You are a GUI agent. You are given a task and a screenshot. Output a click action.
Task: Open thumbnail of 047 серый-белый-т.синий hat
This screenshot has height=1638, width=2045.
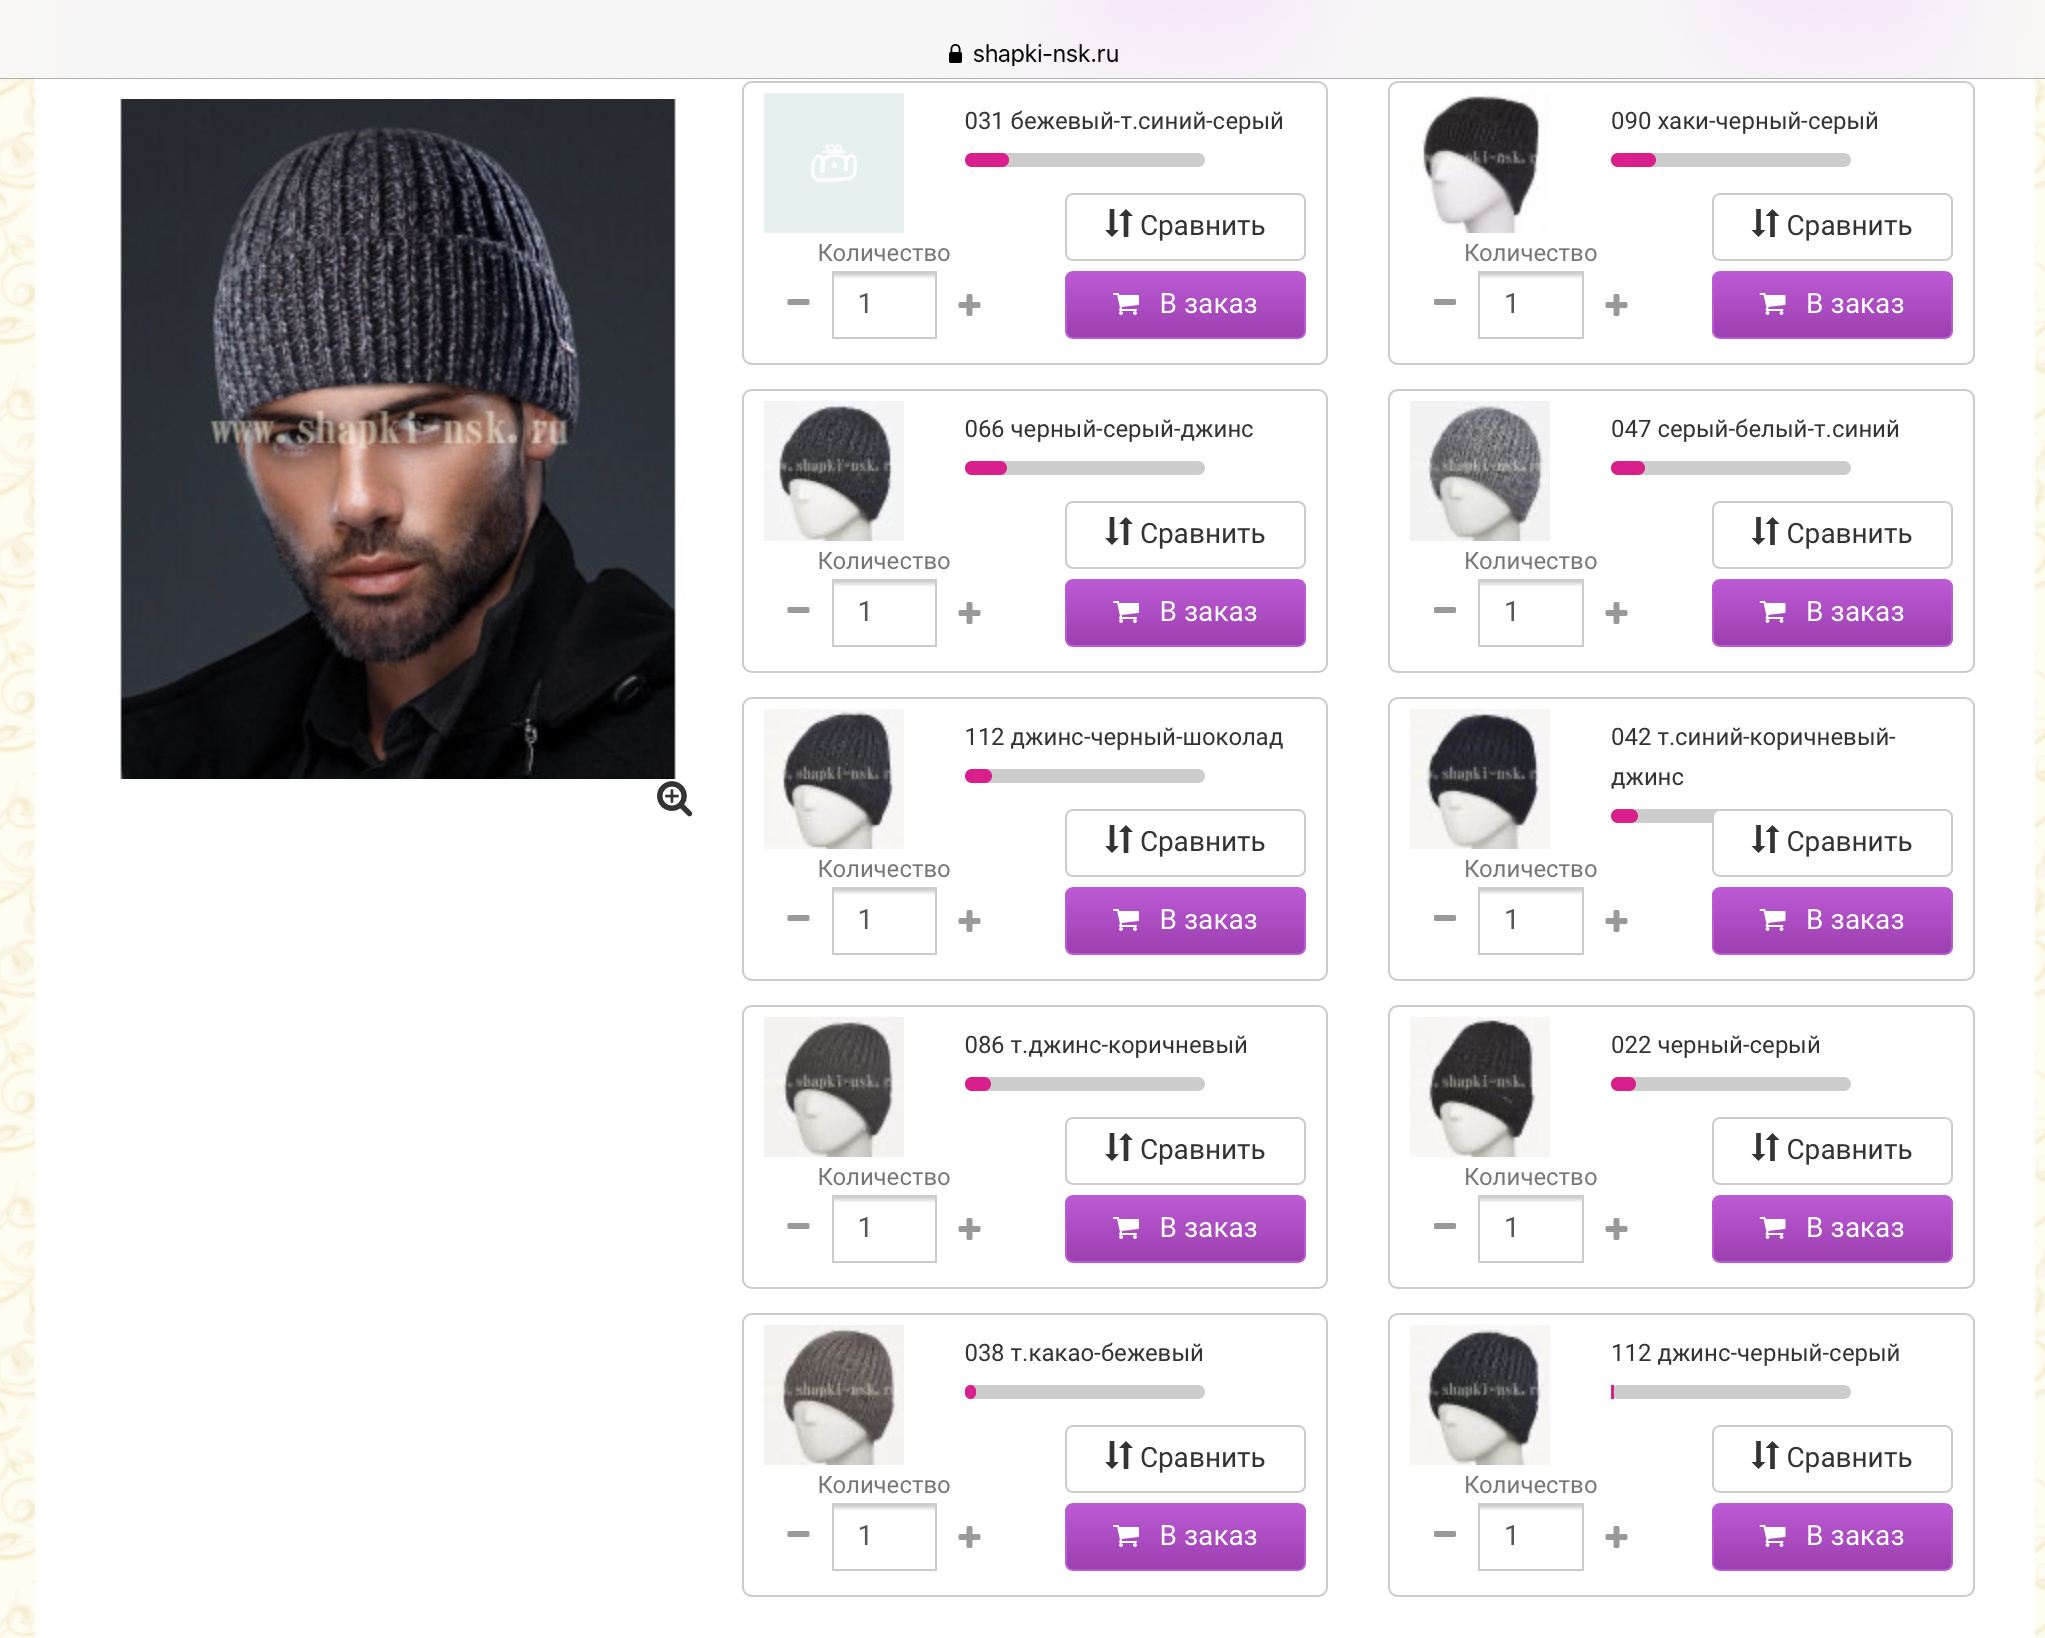tap(1480, 471)
